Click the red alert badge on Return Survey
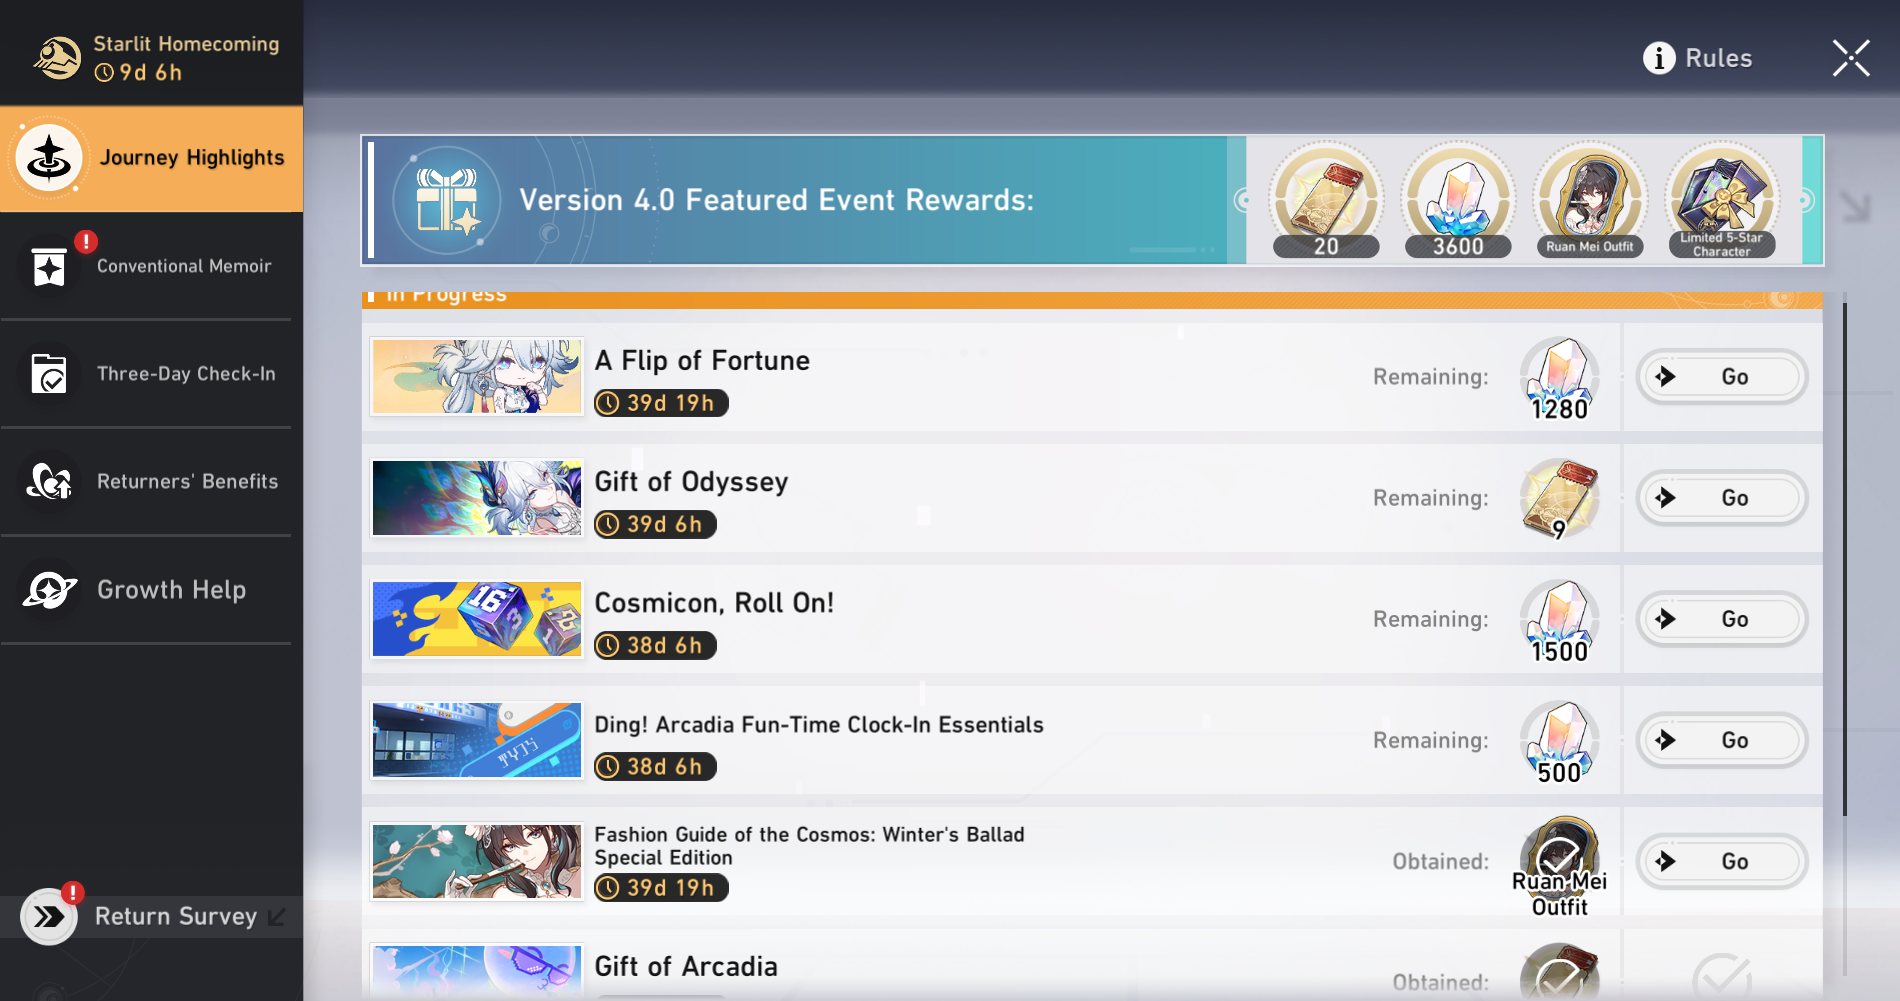 pyautogui.click(x=72, y=893)
